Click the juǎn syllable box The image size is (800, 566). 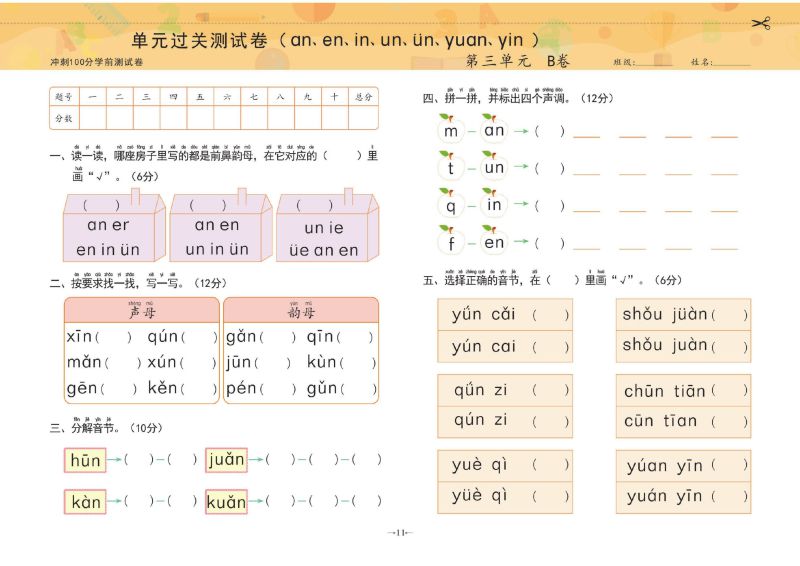[226, 460]
